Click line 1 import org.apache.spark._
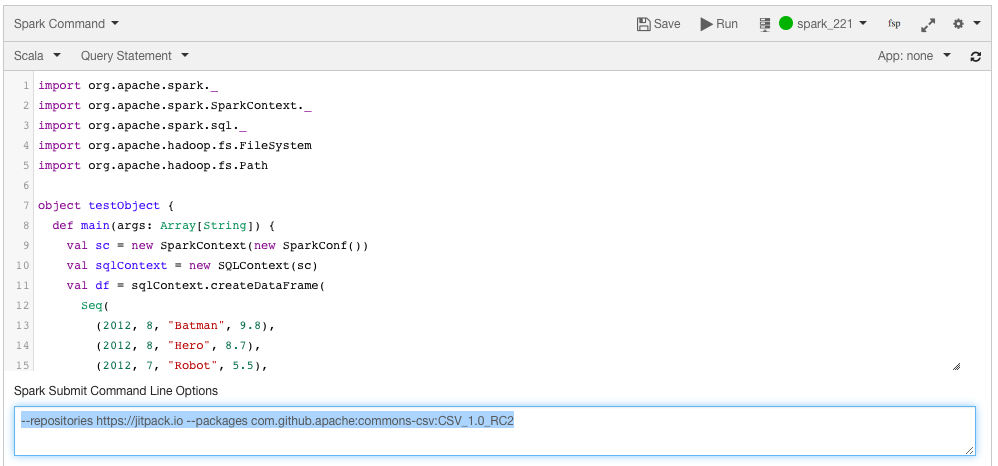 (x=128, y=85)
